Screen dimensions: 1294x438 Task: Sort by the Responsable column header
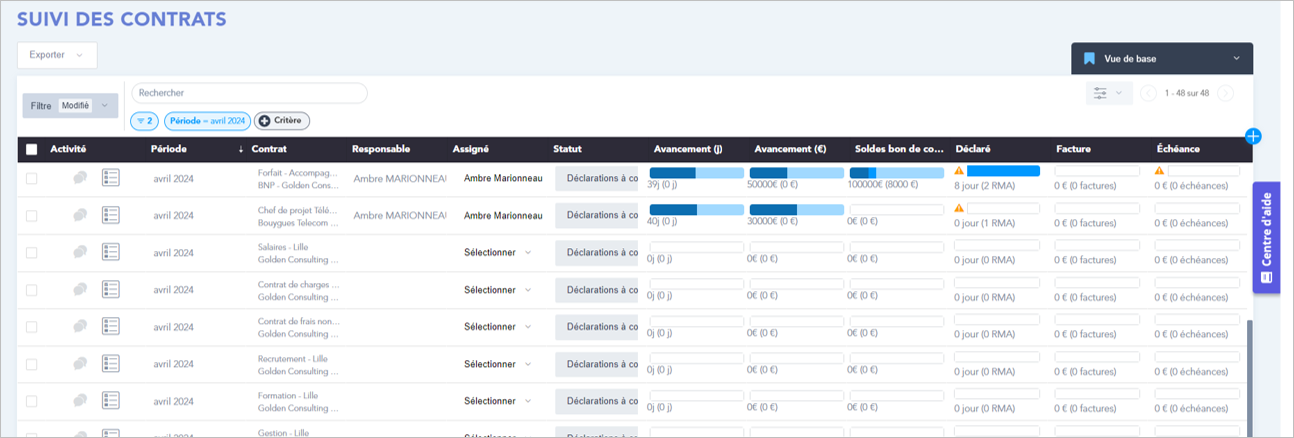(x=381, y=149)
